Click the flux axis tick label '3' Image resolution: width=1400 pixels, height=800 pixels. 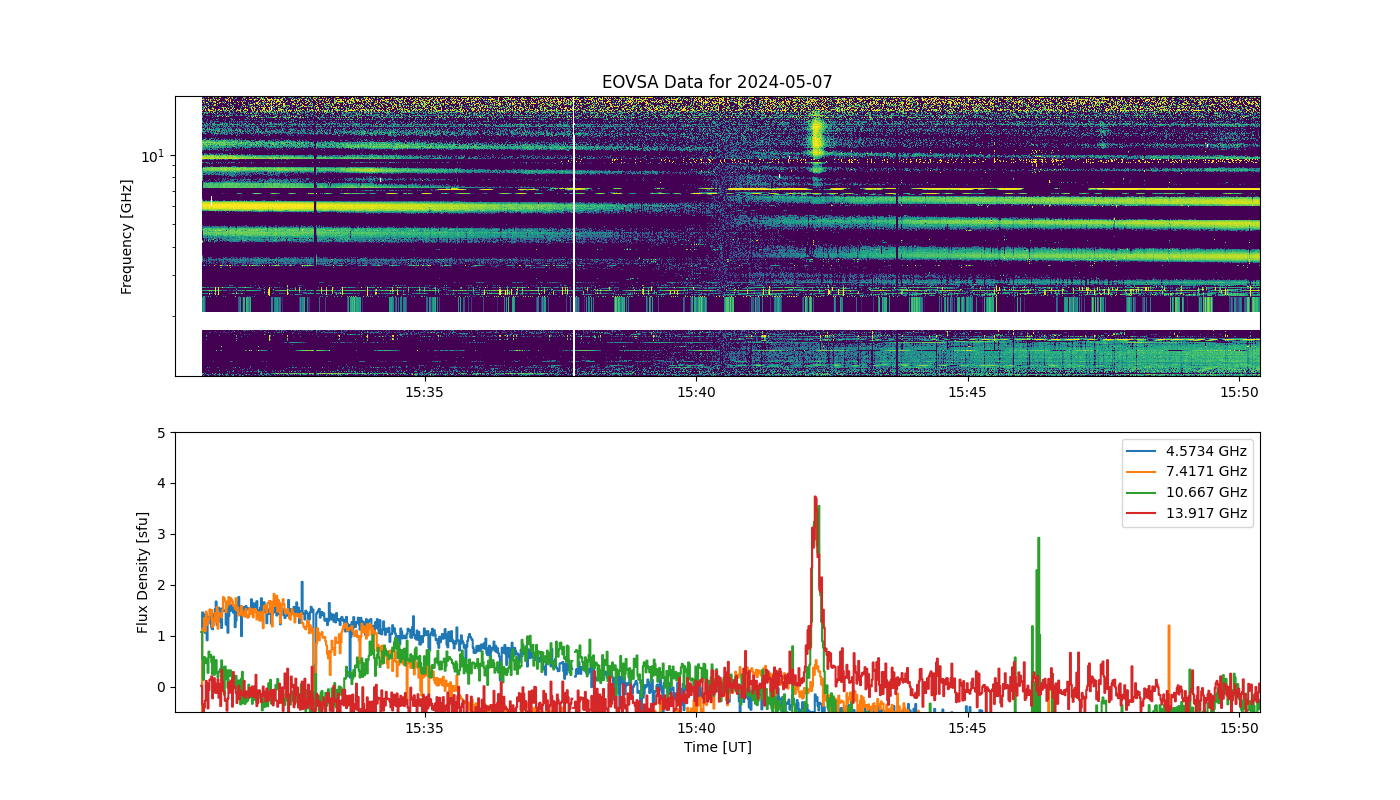pos(161,535)
